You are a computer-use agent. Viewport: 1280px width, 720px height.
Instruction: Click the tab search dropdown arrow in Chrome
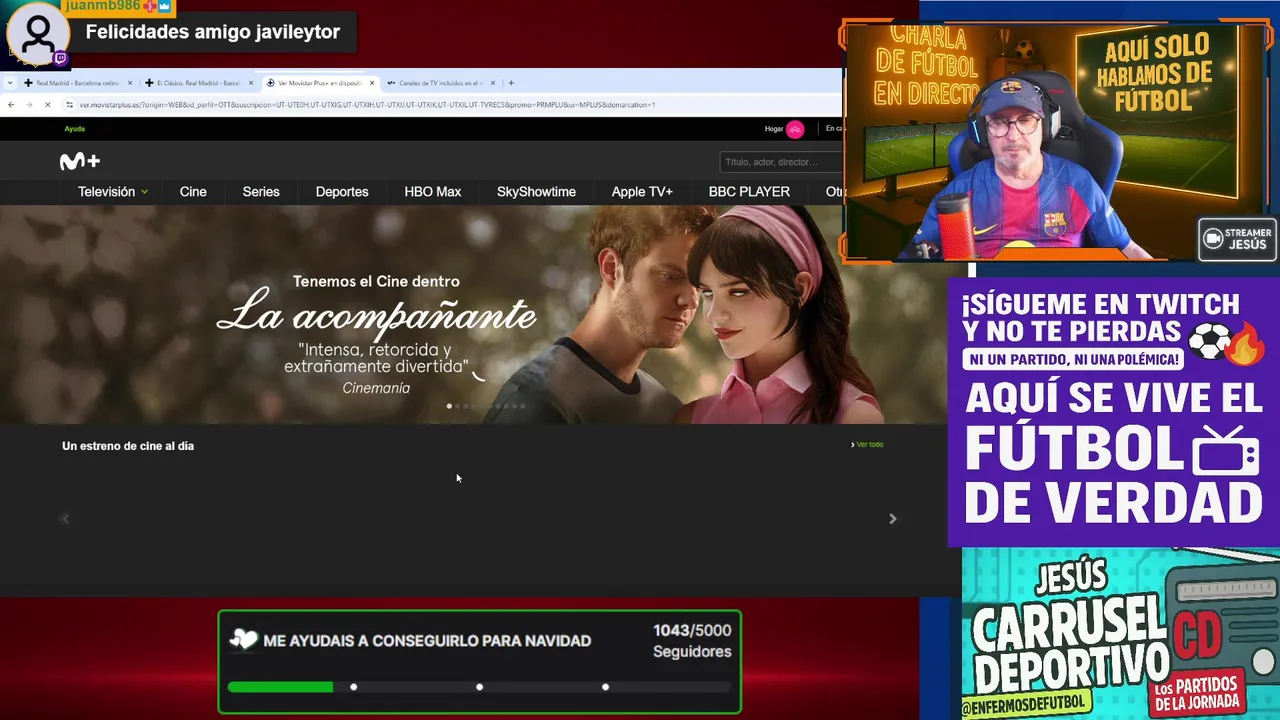tap(10, 83)
